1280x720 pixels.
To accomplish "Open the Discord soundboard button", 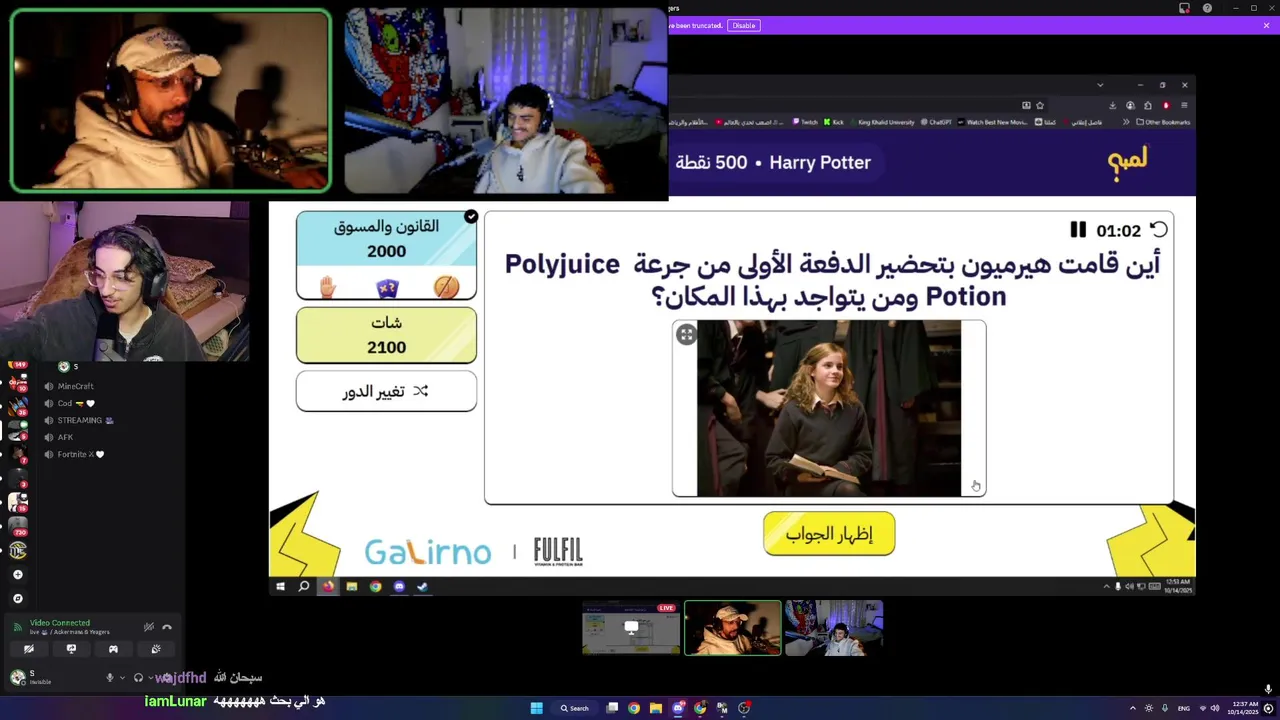I will [x=156, y=649].
